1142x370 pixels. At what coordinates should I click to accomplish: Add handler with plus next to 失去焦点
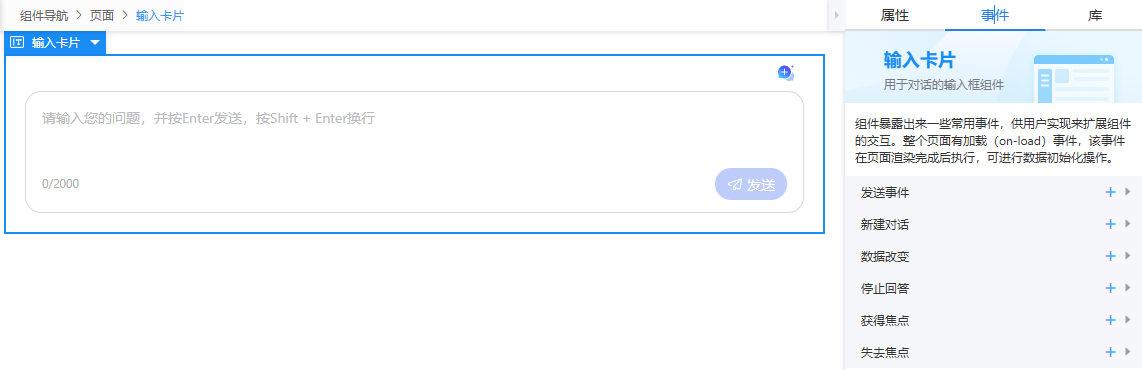coord(1110,353)
